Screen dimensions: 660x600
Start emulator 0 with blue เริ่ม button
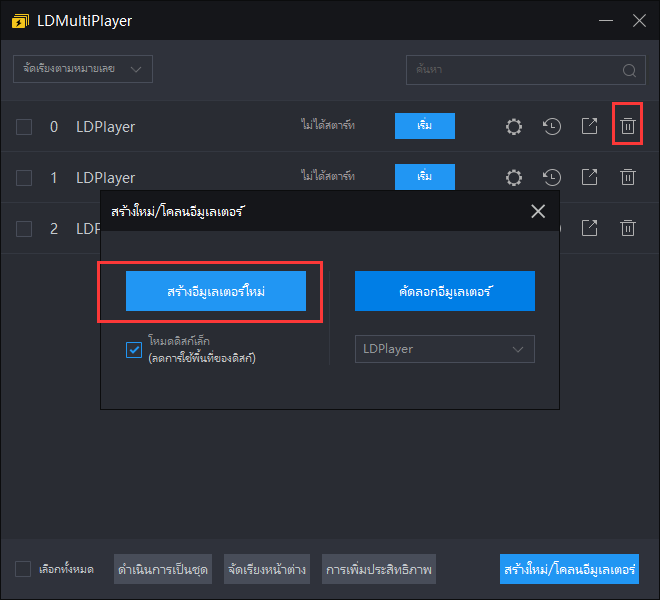tap(425, 125)
